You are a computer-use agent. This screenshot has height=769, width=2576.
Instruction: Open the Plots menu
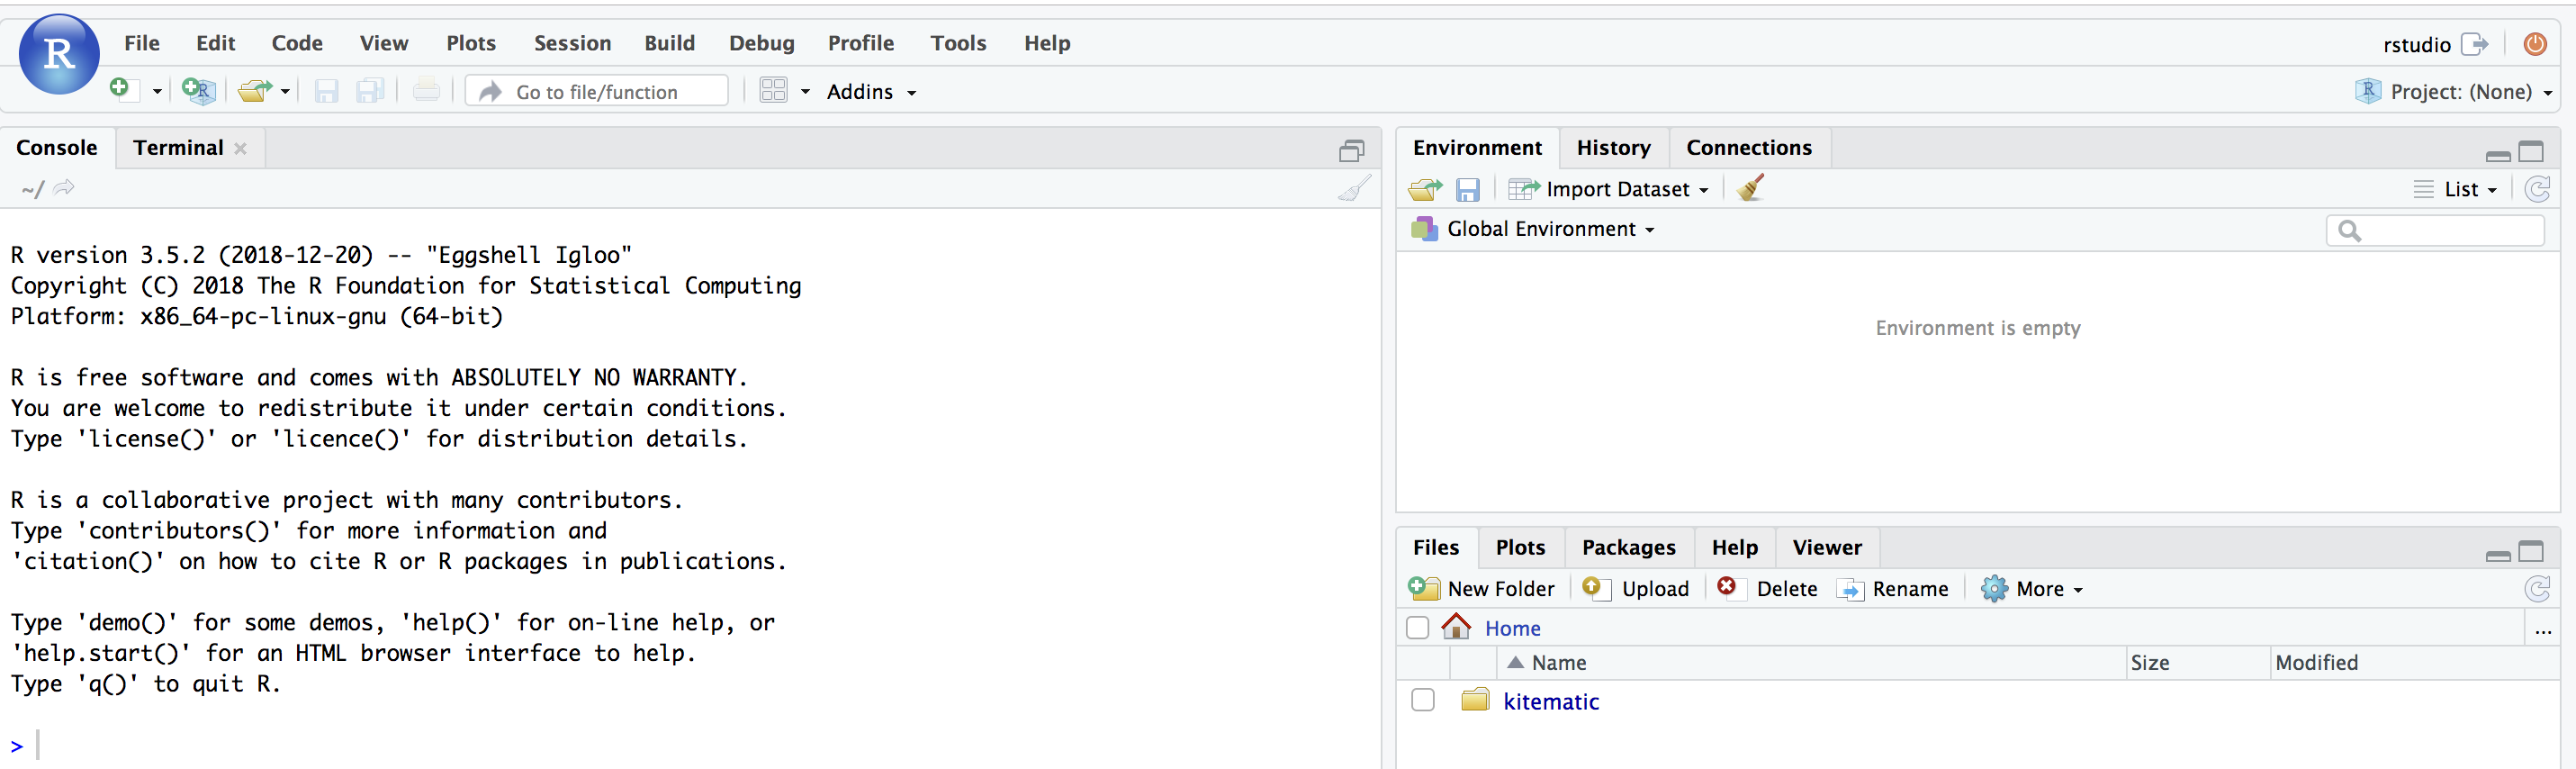(471, 43)
